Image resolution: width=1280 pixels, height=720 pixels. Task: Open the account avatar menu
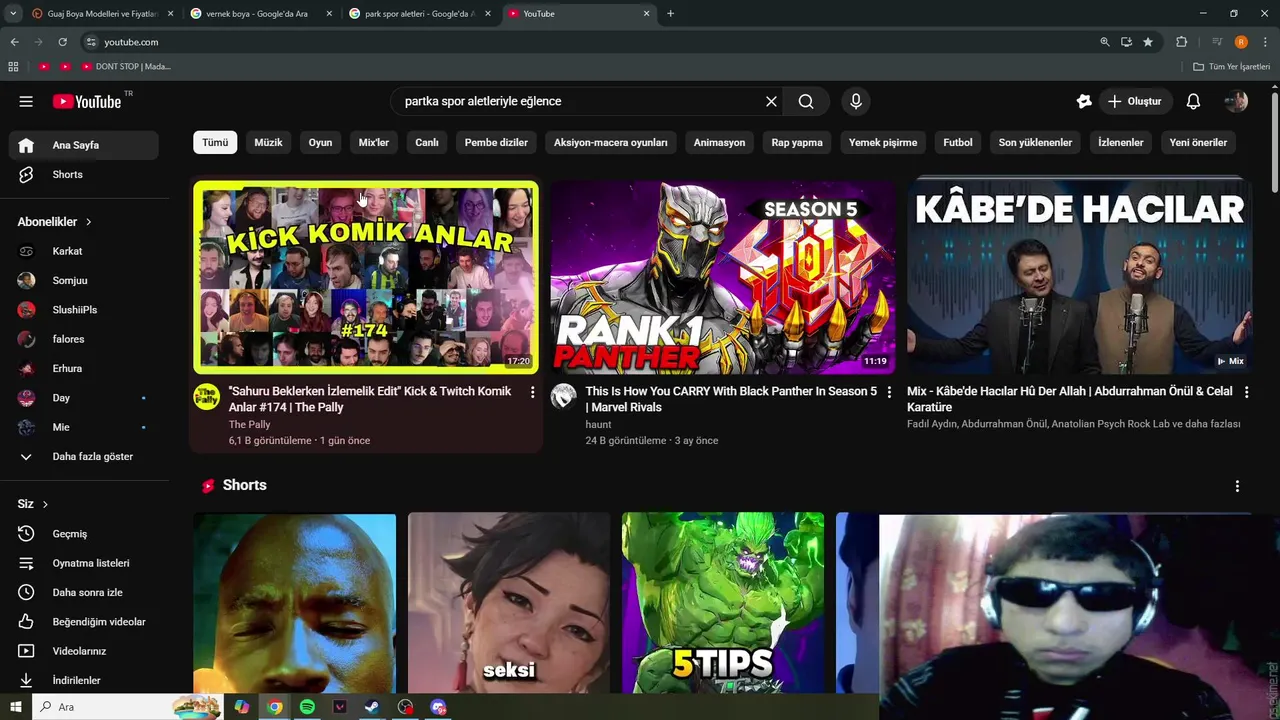coord(1236,101)
